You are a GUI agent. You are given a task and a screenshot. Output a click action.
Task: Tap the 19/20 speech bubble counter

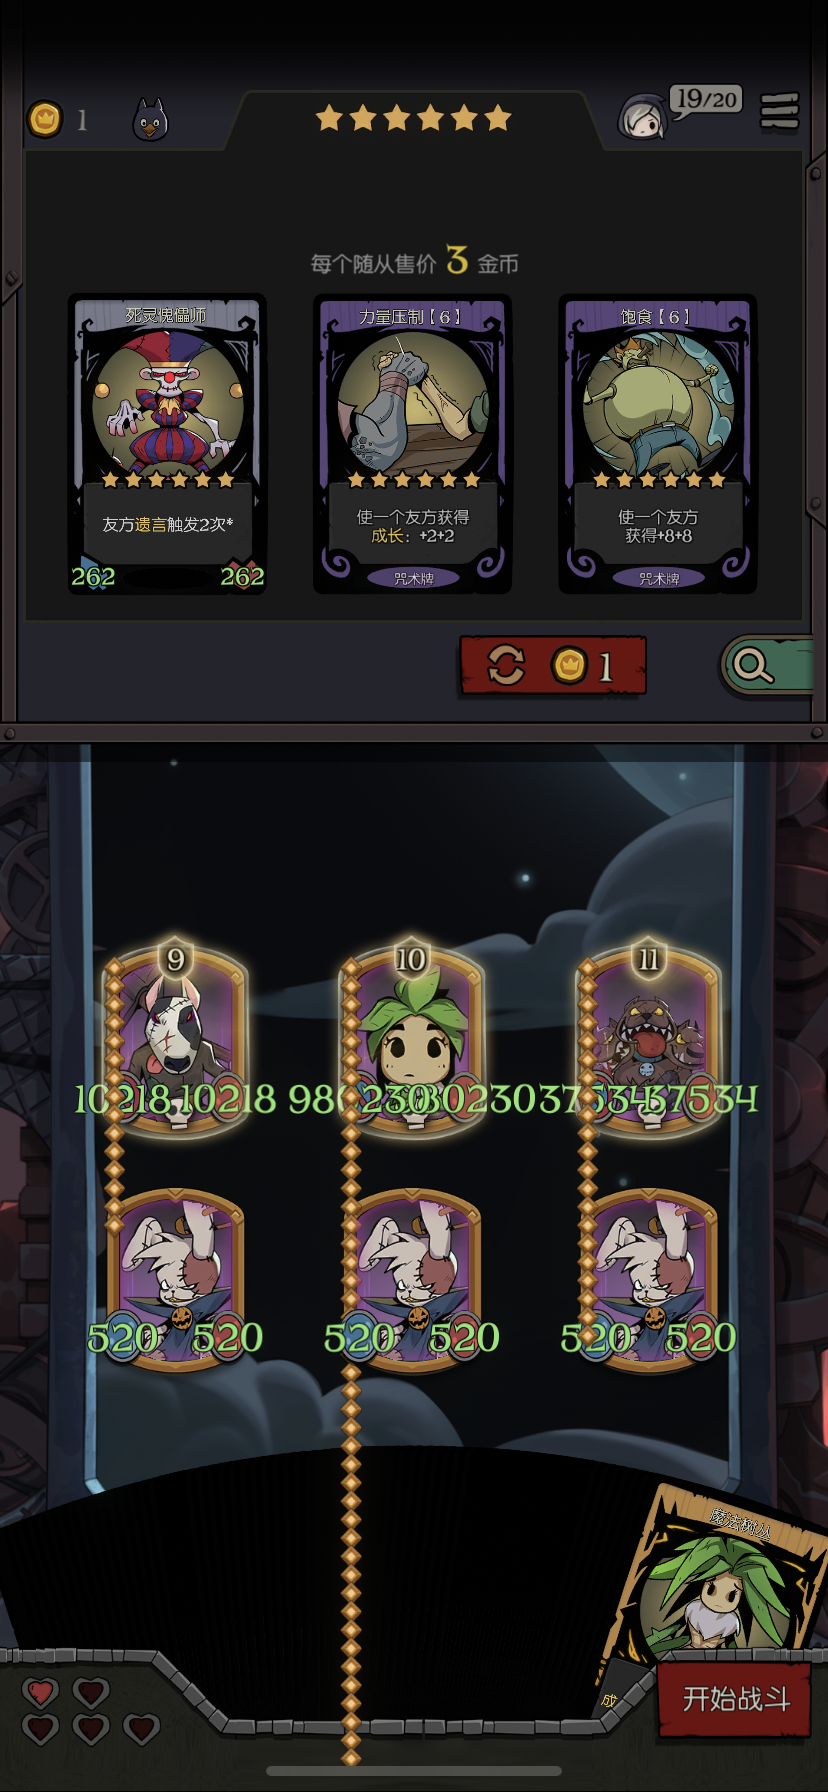[x=706, y=100]
